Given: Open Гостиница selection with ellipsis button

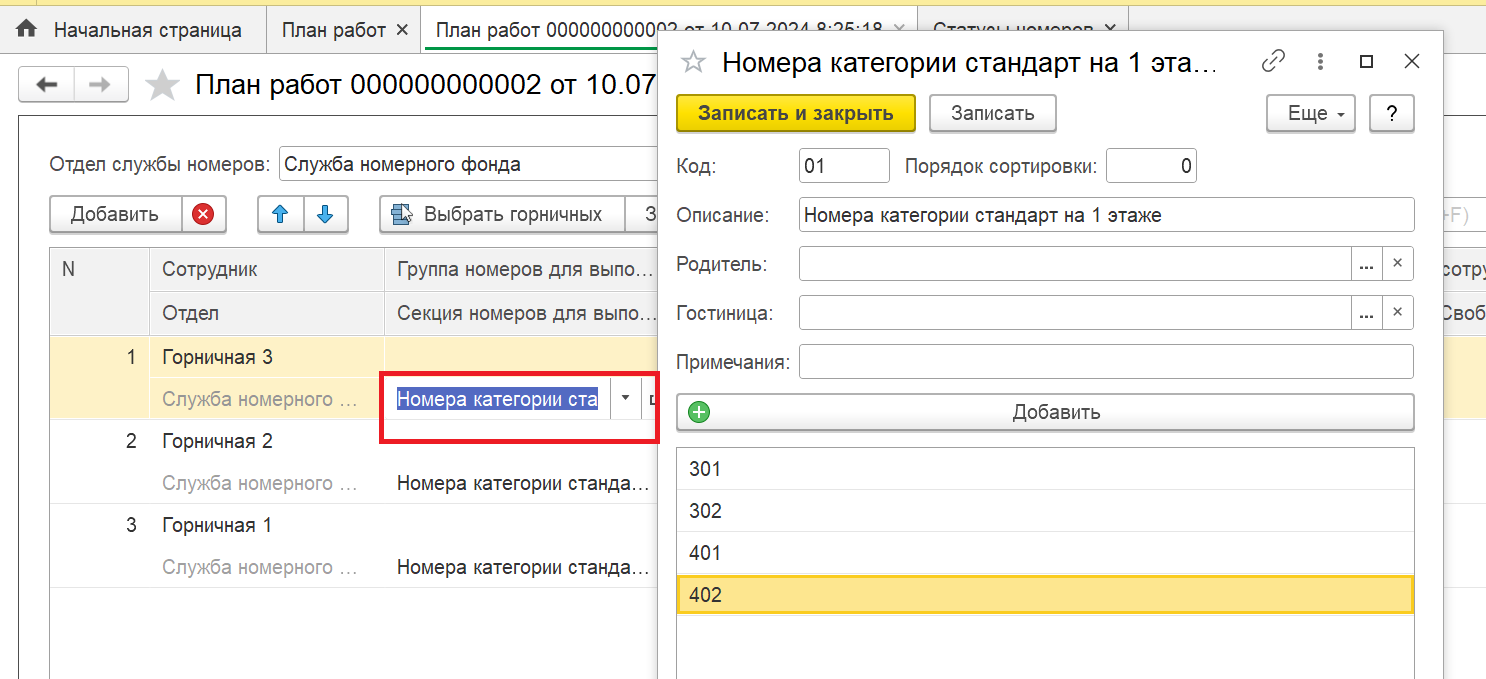Looking at the screenshot, I should coord(1367,313).
